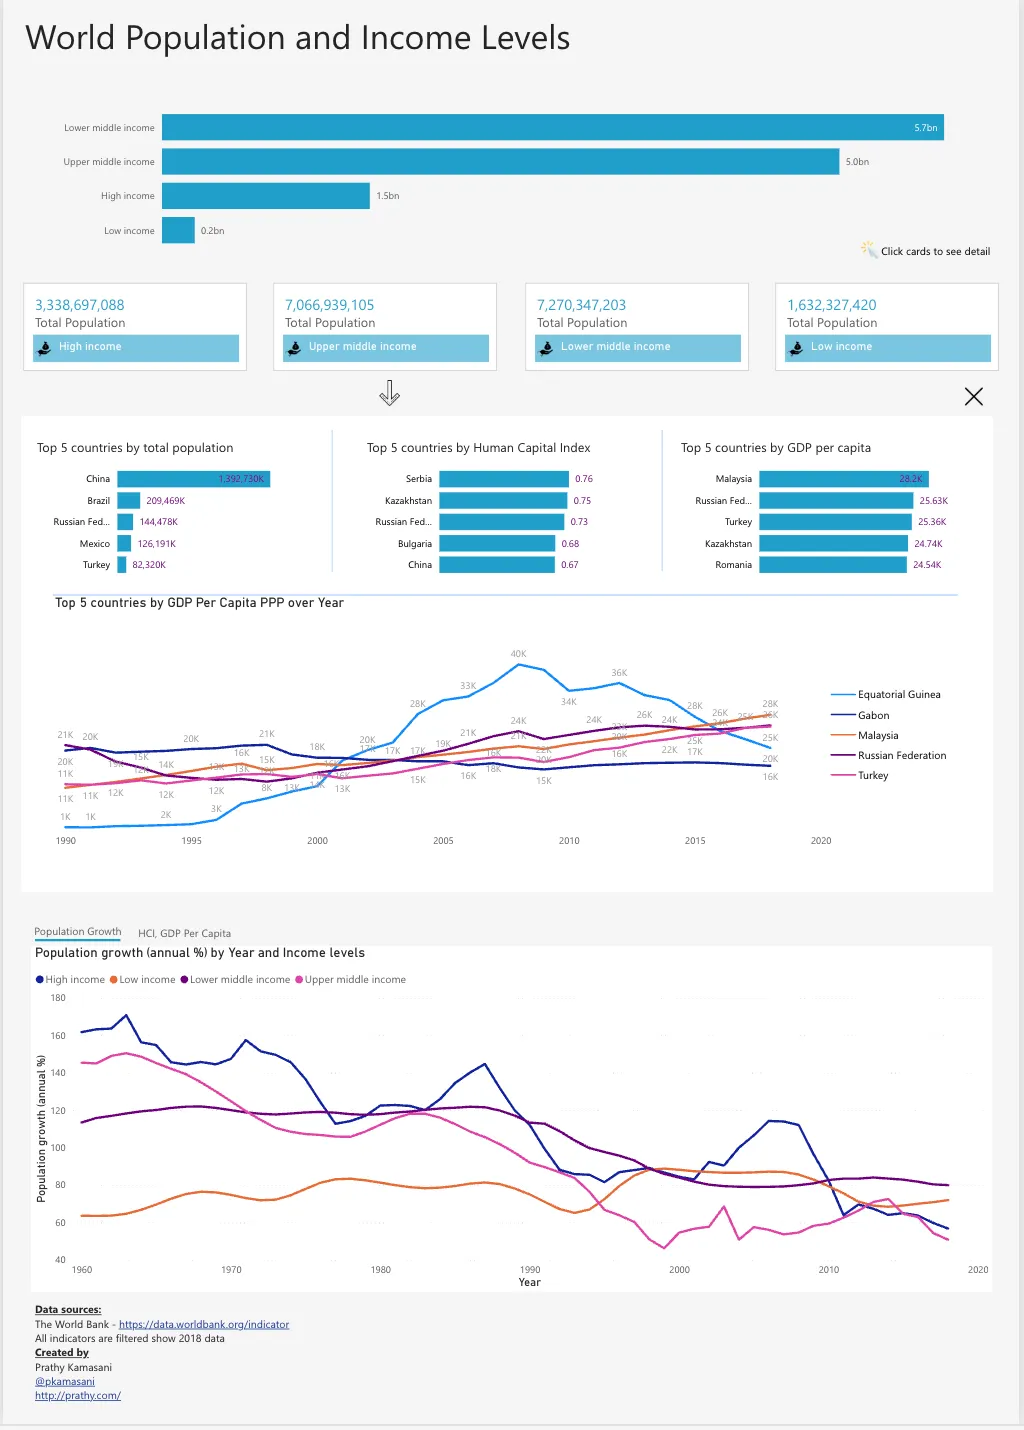Screen dimensions: 1024x1430
Task: Click the 'Prathy Kamasani' creator name
Action: pos(74,1368)
